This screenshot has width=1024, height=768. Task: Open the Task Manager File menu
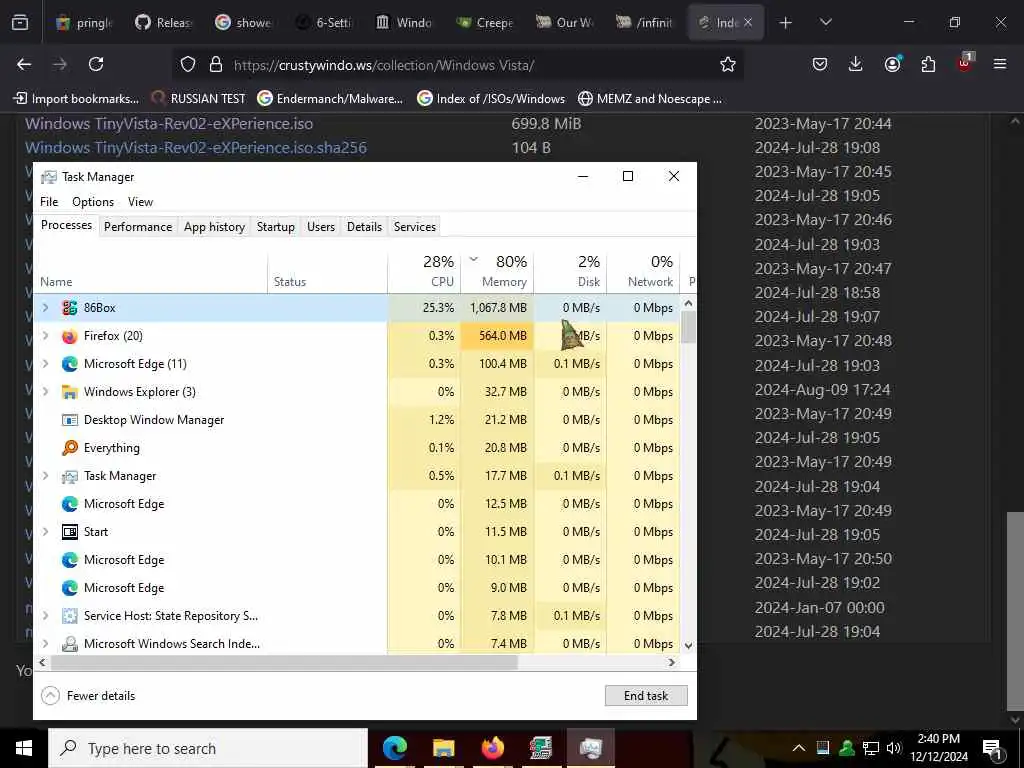(x=49, y=202)
